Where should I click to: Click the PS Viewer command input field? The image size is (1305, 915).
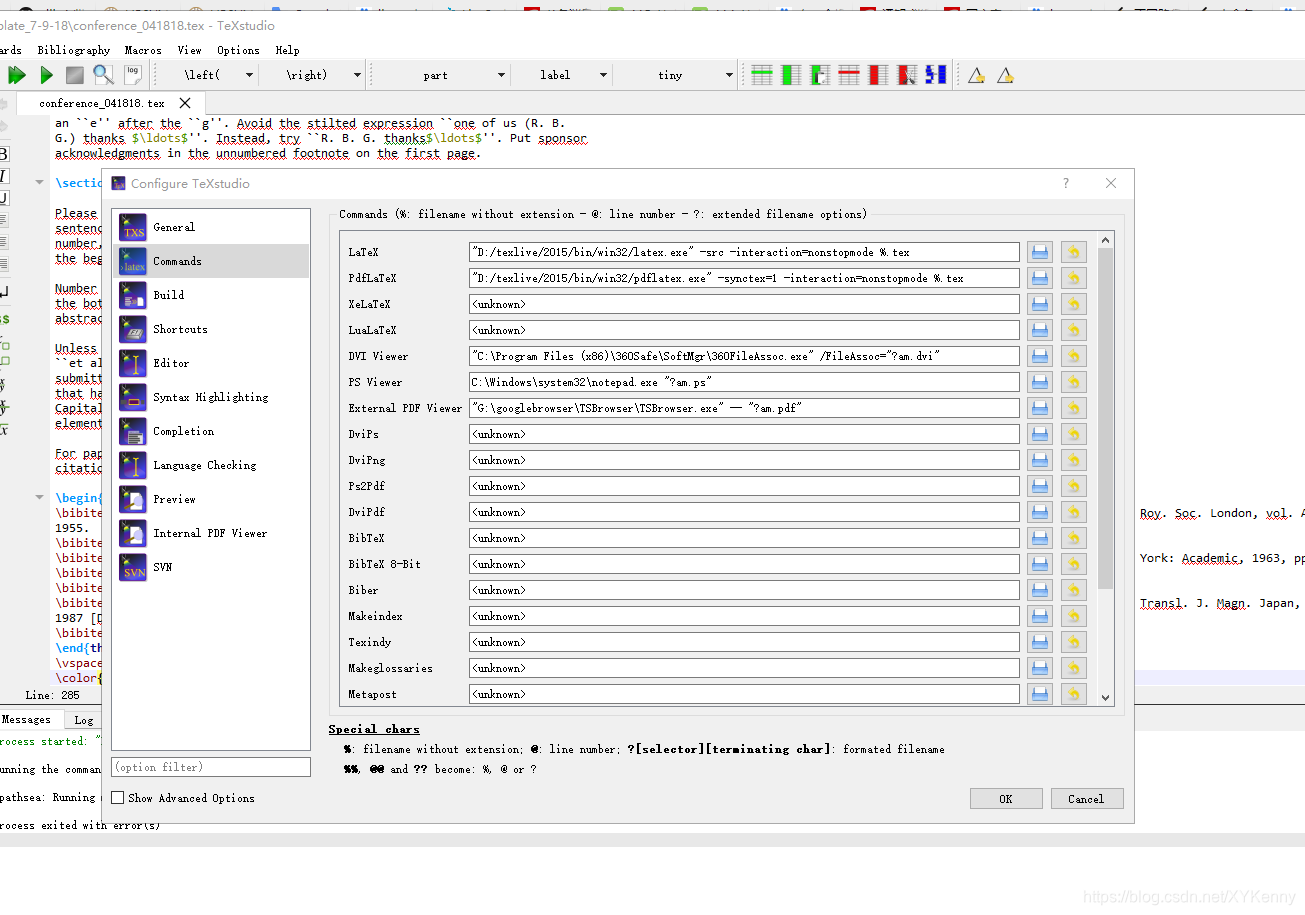click(744, 382)
